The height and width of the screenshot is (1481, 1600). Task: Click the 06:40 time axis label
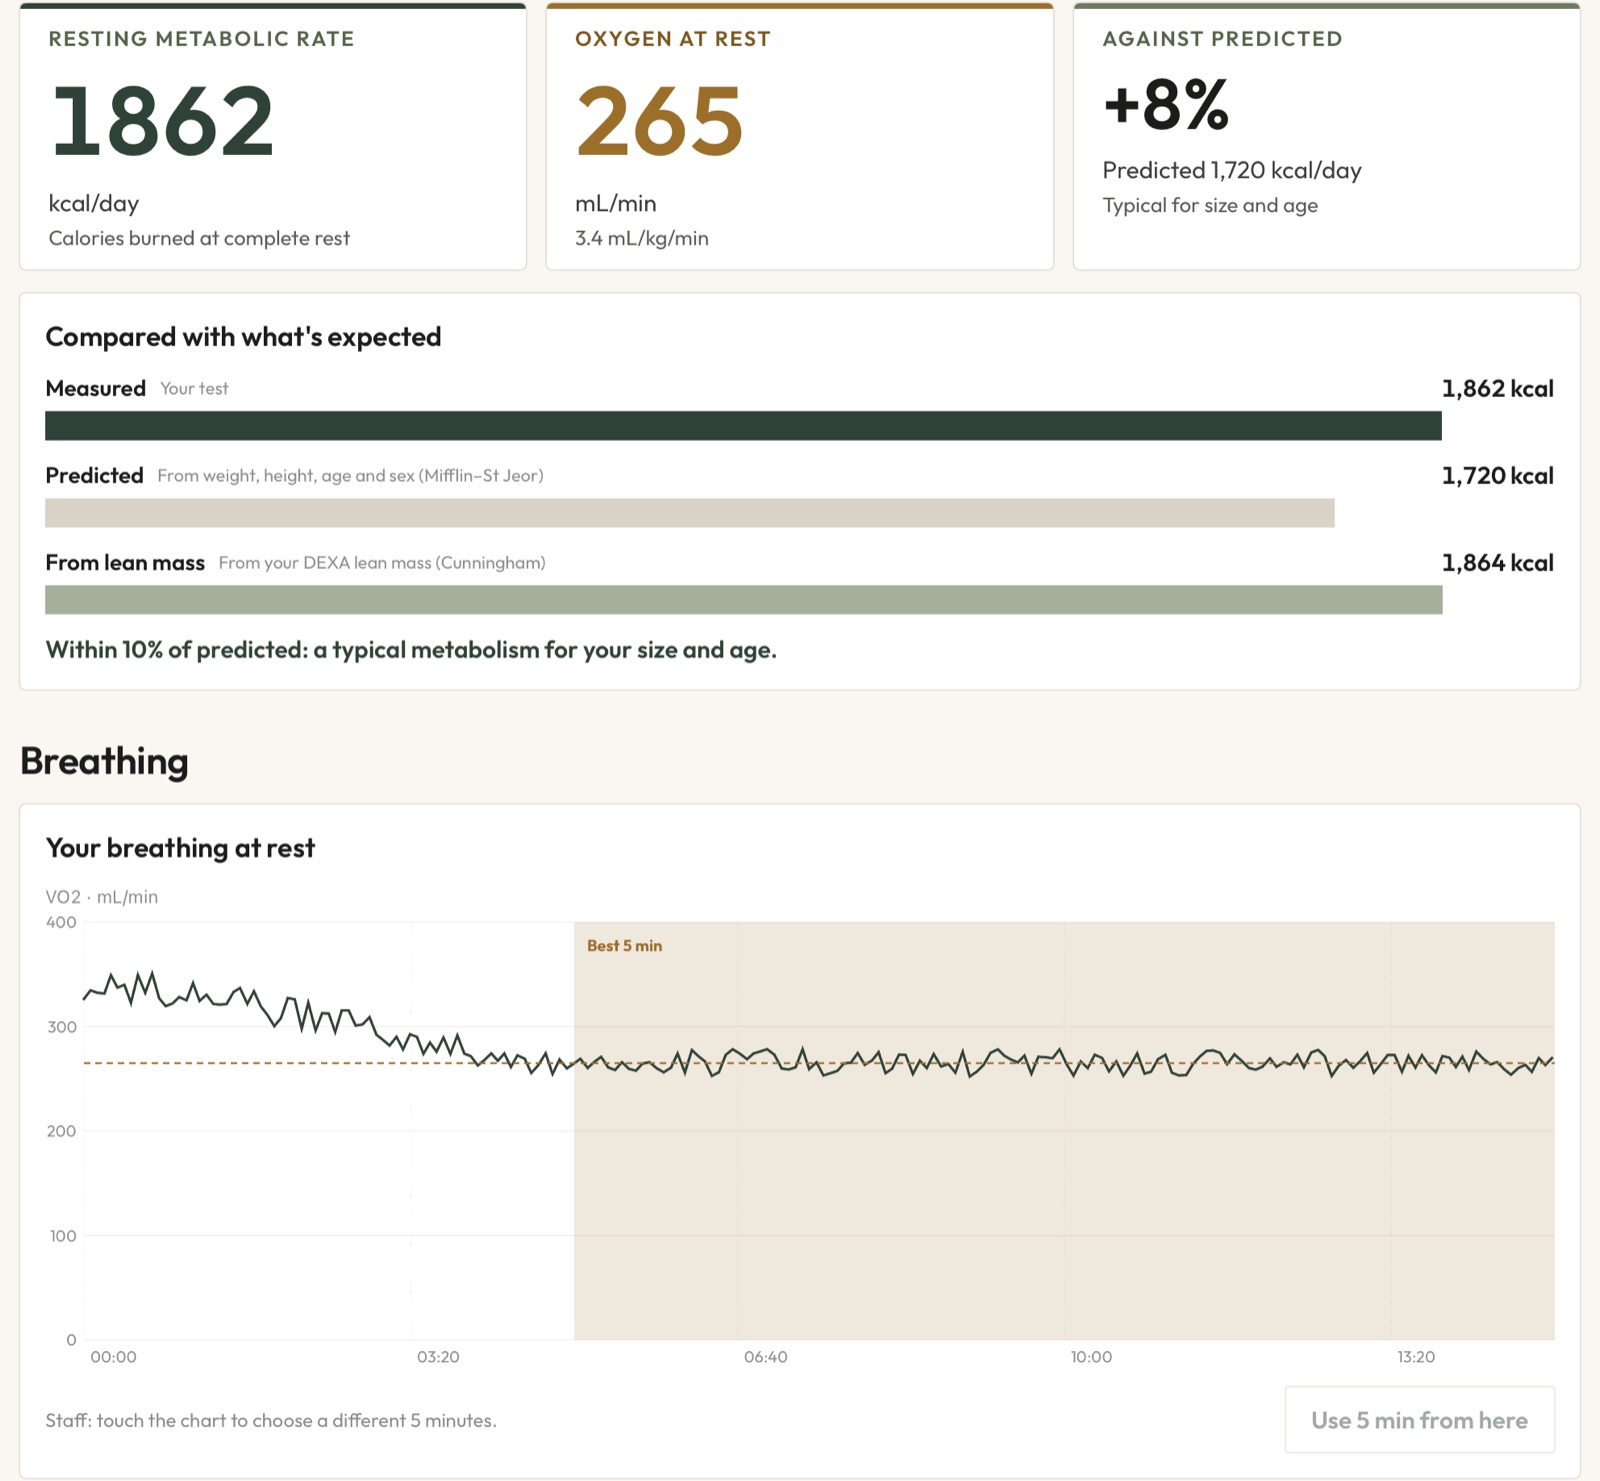[x=765, y=1357]
